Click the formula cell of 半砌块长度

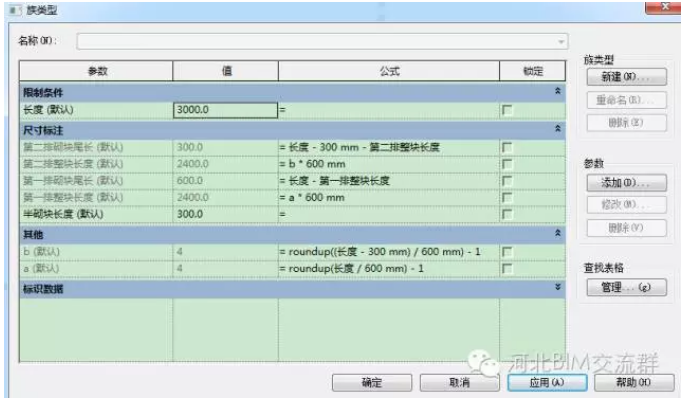pyautogui.click(x=389, y=214)
